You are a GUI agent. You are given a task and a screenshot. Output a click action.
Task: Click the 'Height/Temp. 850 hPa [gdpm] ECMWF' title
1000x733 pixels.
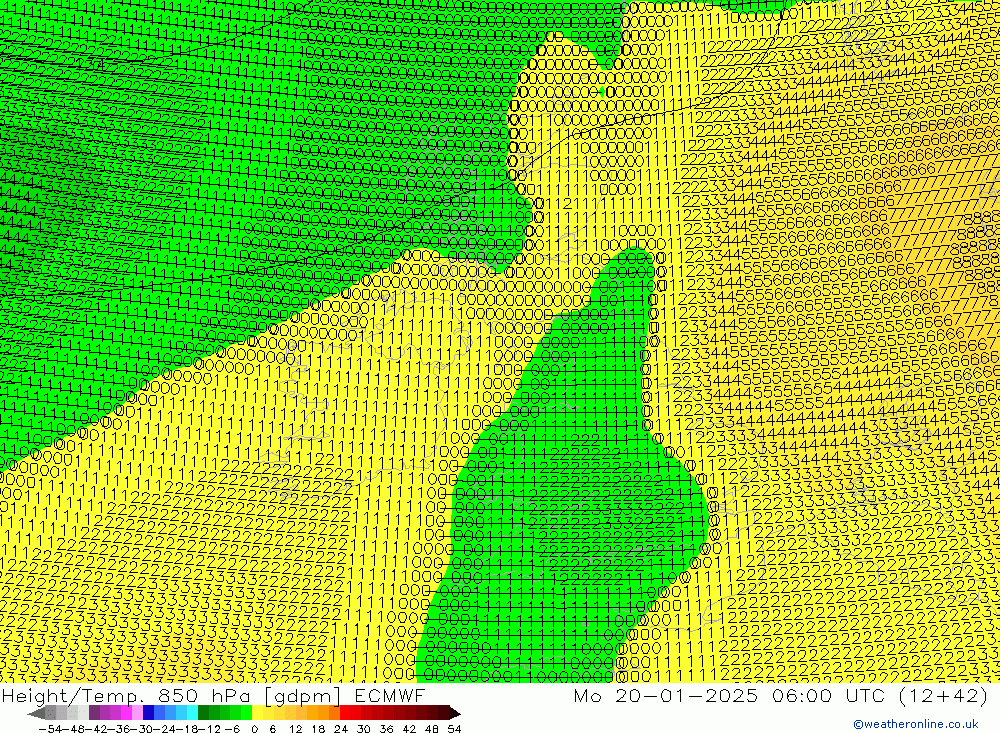click(213, 695)
